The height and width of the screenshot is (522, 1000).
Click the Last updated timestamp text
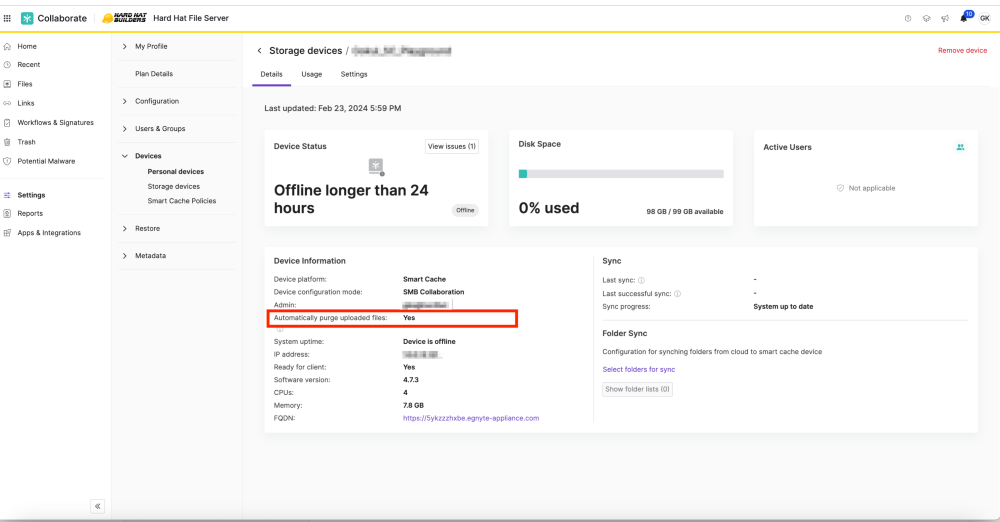pyautogui.click(x=333, y=108)
